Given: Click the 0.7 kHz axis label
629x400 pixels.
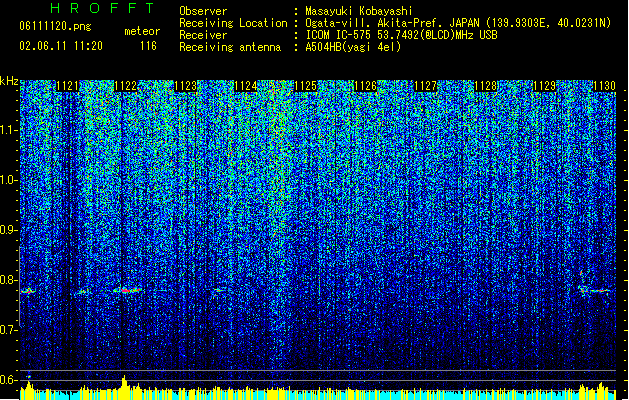Looking at the screenshot, I should tap(9, 330).
